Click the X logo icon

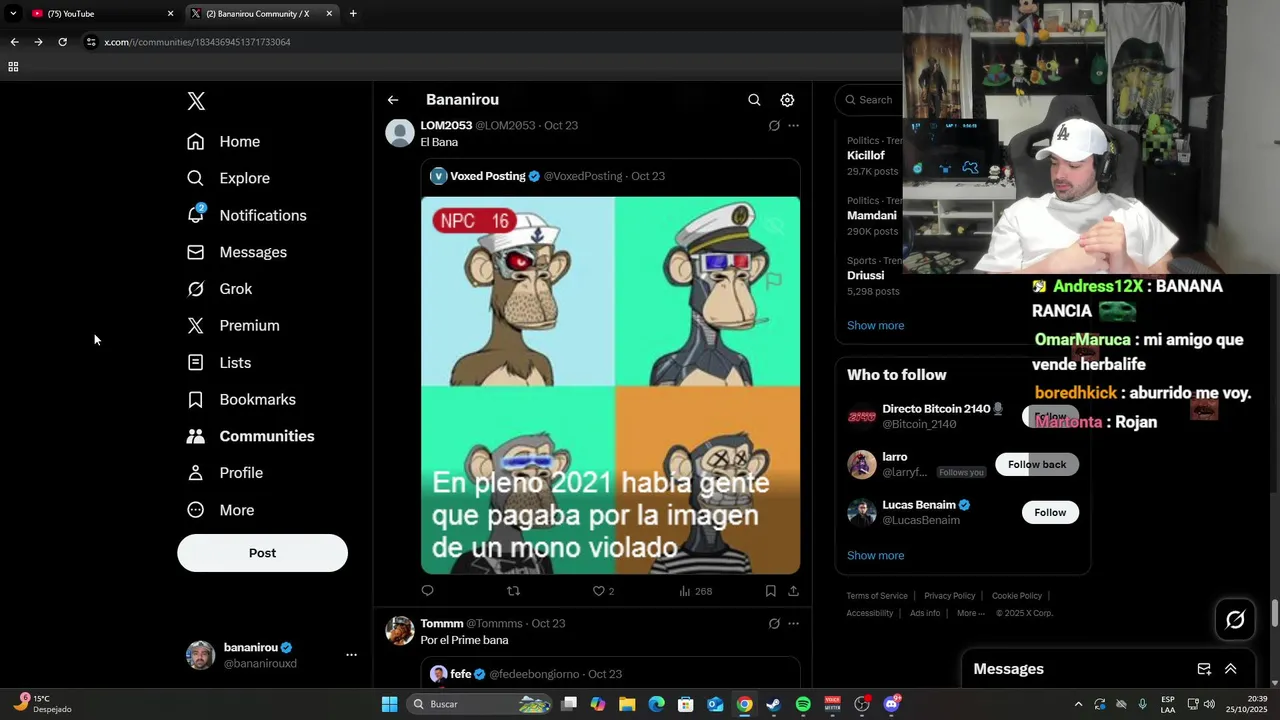click(x=196, y=101)
